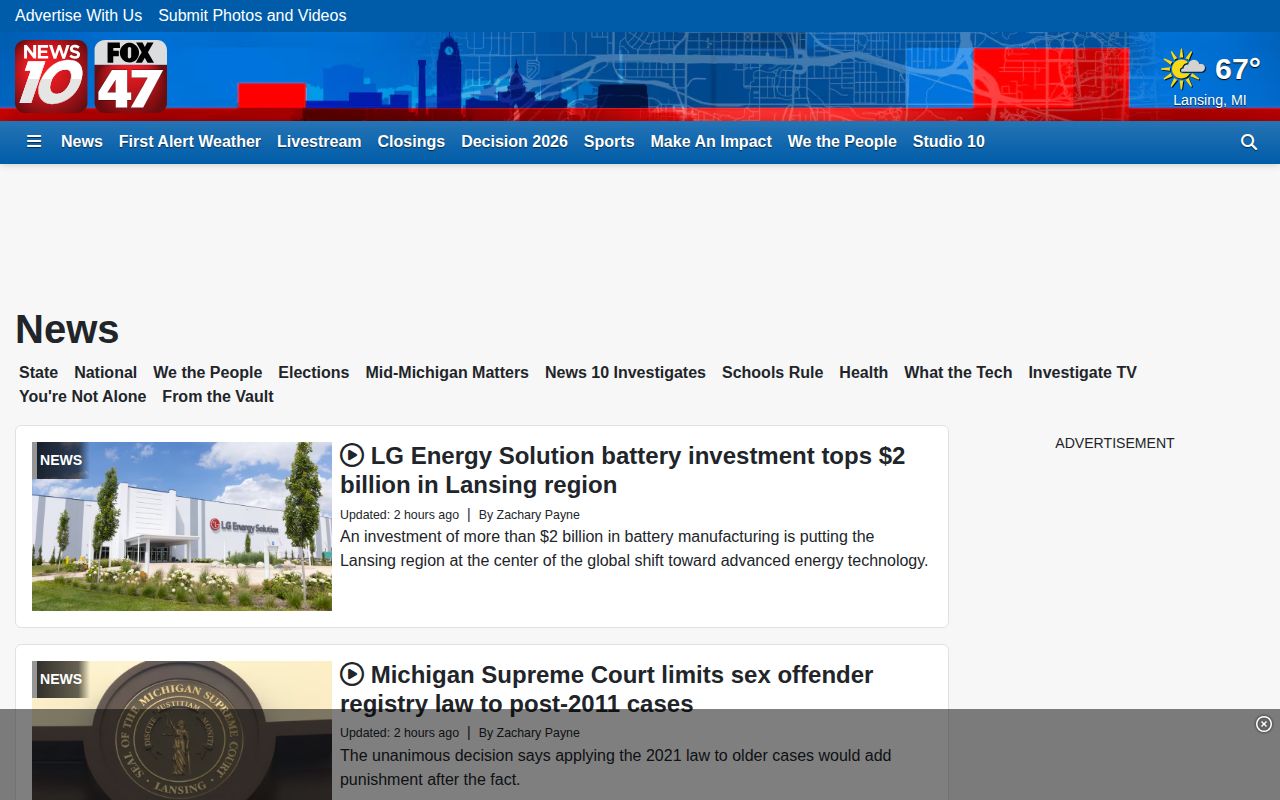Screen dimensions: 1280x800
Task: Open Michigan Supreme Court seal thumbnail
Action: pos(182,730)
